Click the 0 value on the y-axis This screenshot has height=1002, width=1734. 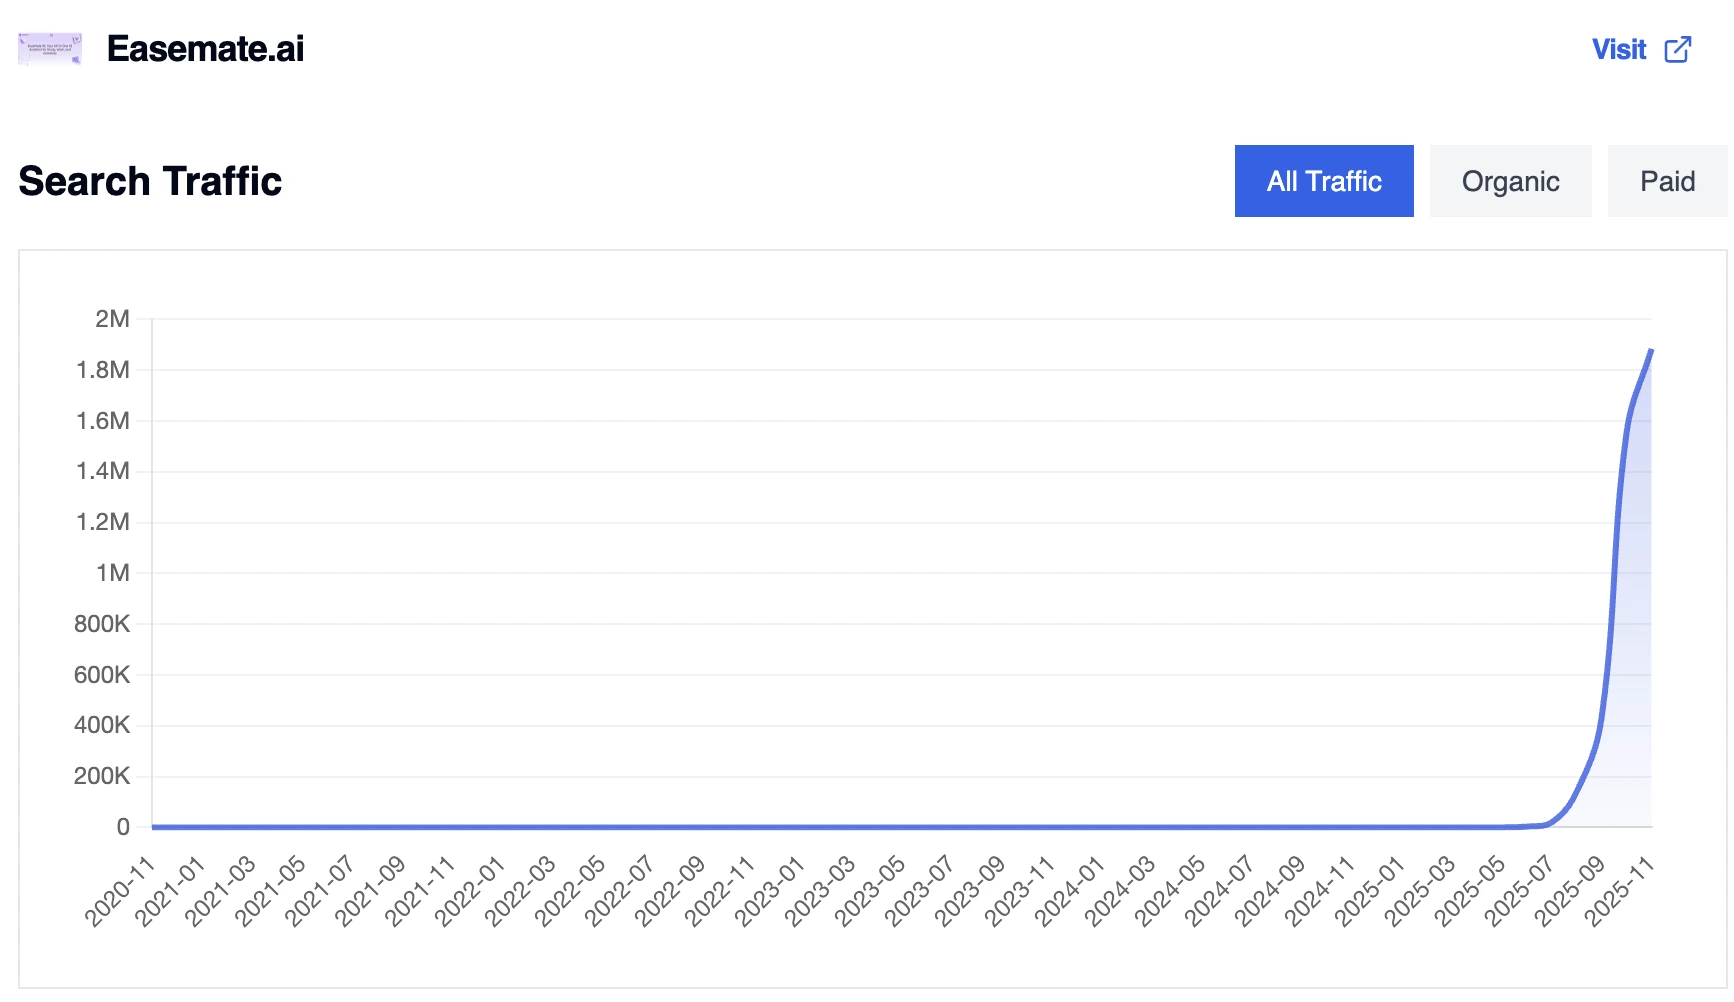click(120, 826)
